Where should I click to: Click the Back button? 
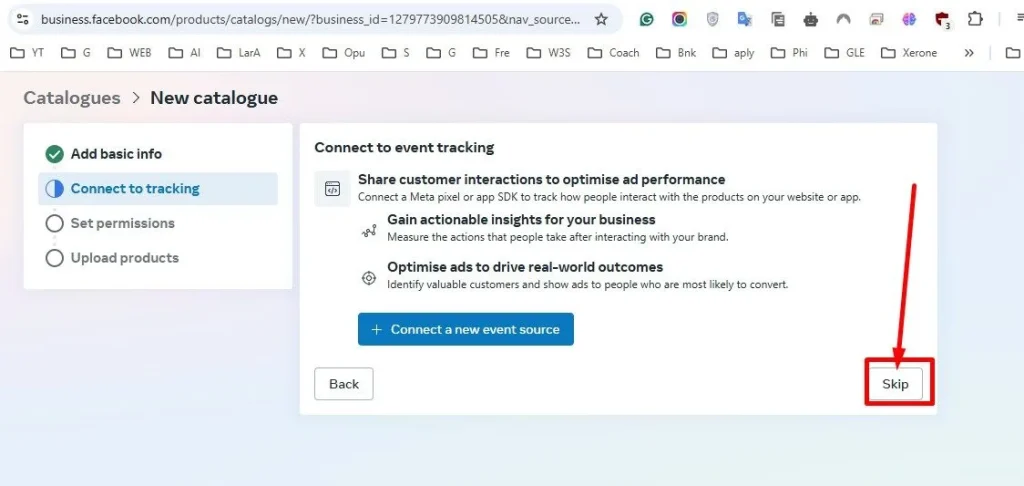click(344, 384)
